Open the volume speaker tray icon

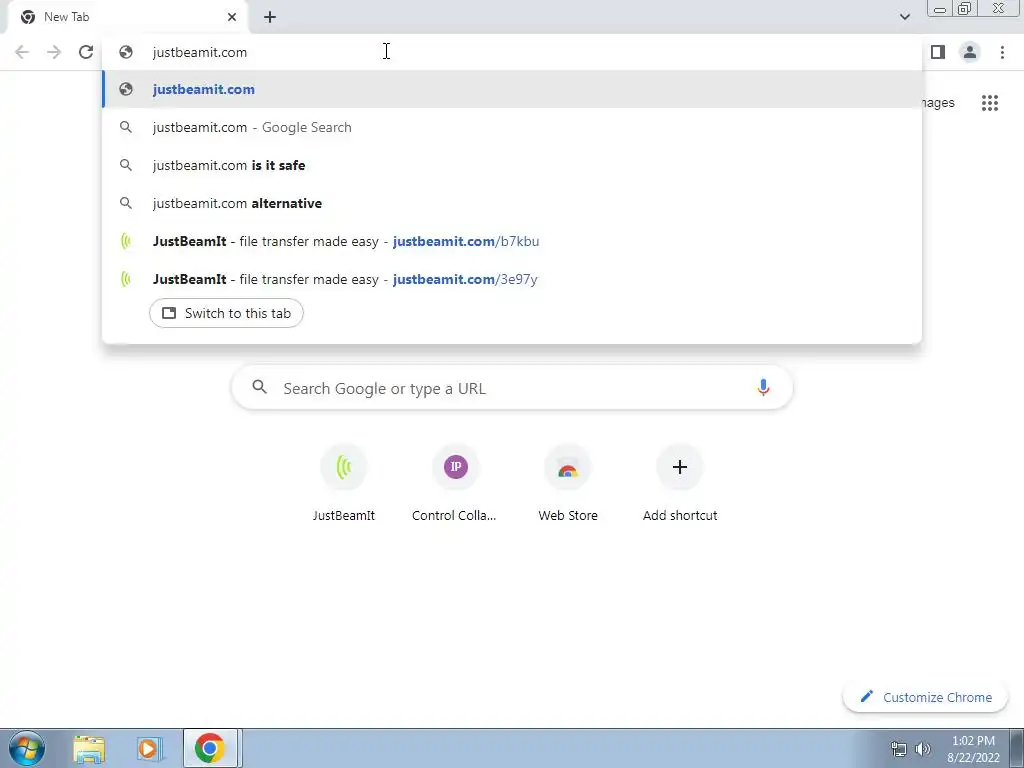923,749
